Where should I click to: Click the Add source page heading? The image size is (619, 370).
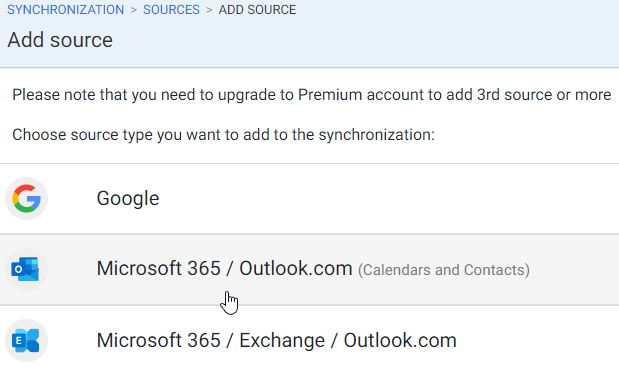[60, 40]
